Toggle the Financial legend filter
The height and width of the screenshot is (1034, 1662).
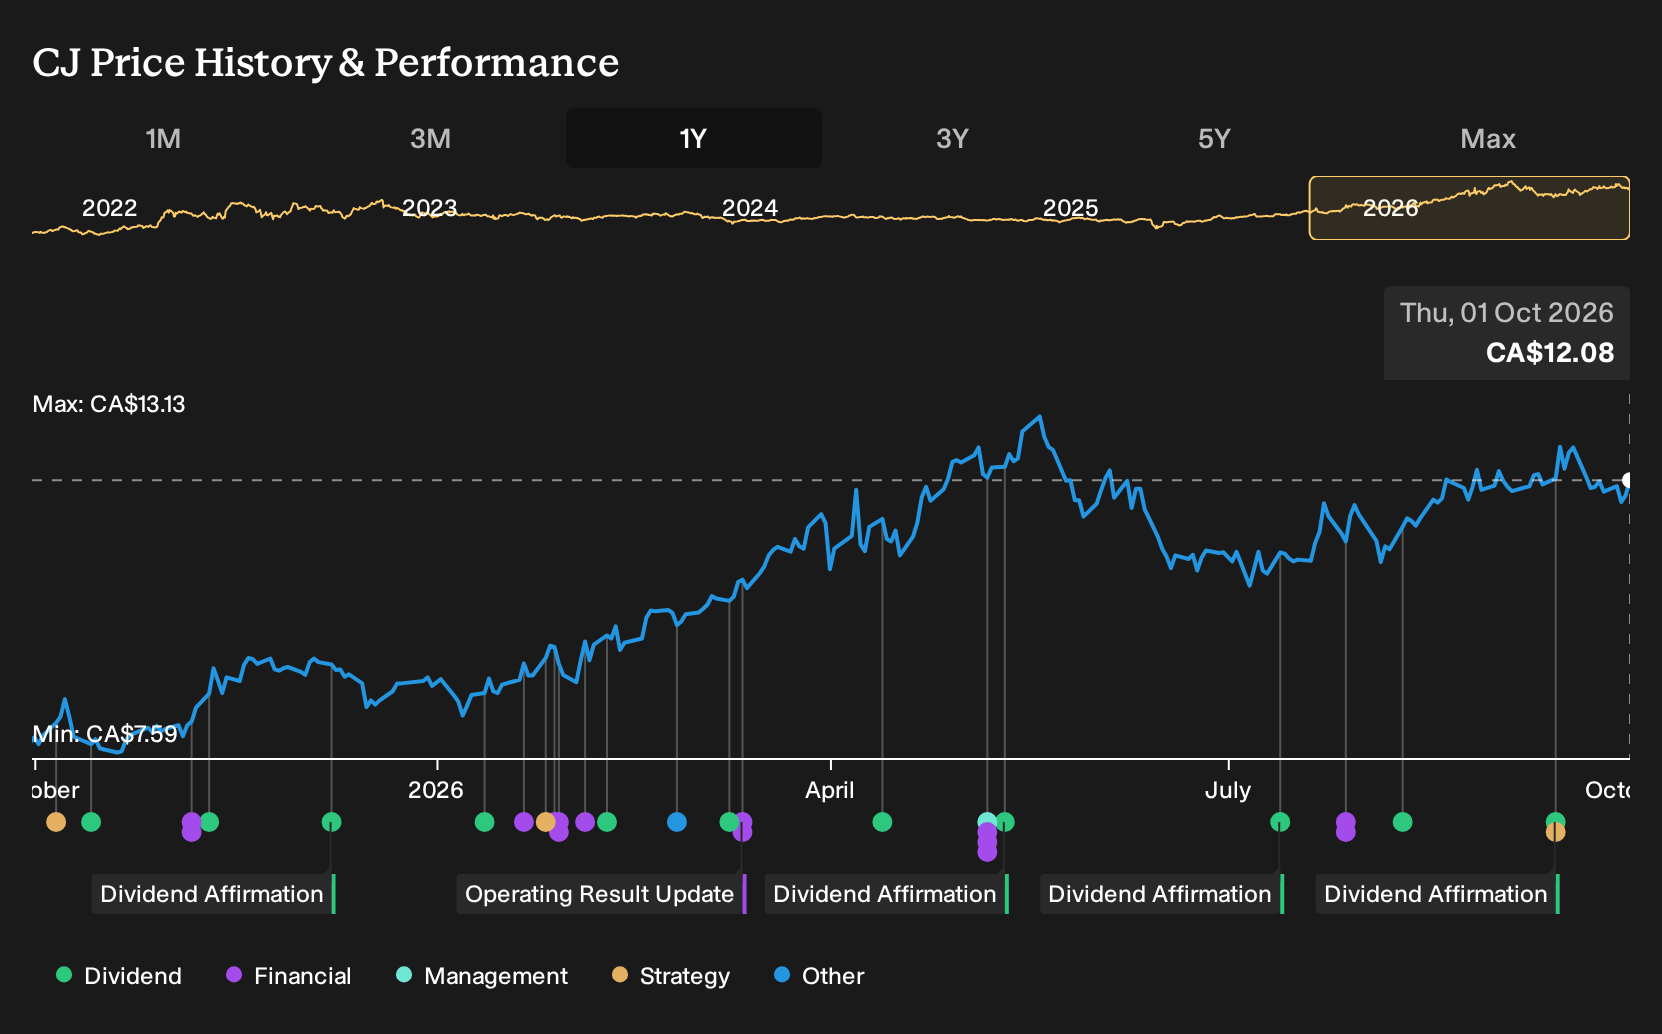point(289,976)
